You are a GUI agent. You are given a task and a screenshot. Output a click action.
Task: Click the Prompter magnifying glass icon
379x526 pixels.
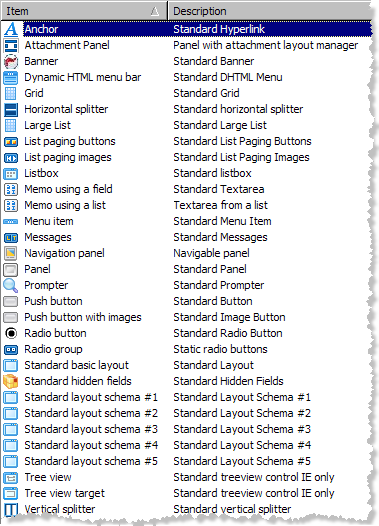(x=11, y=285)
